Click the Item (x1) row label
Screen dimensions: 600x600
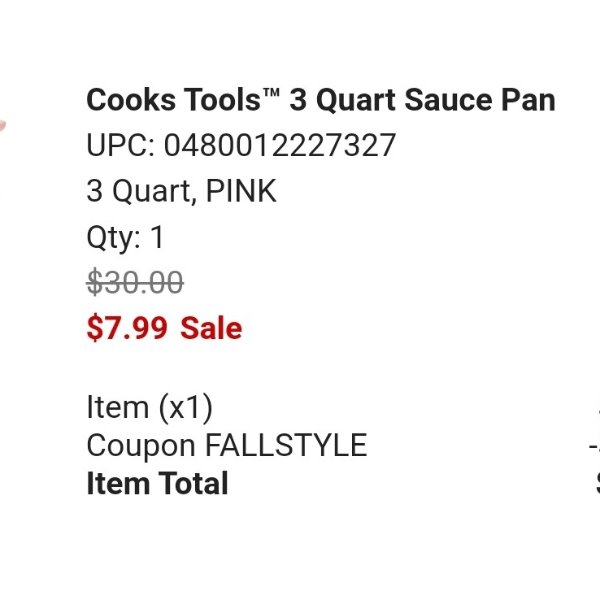tap(149, 408)
